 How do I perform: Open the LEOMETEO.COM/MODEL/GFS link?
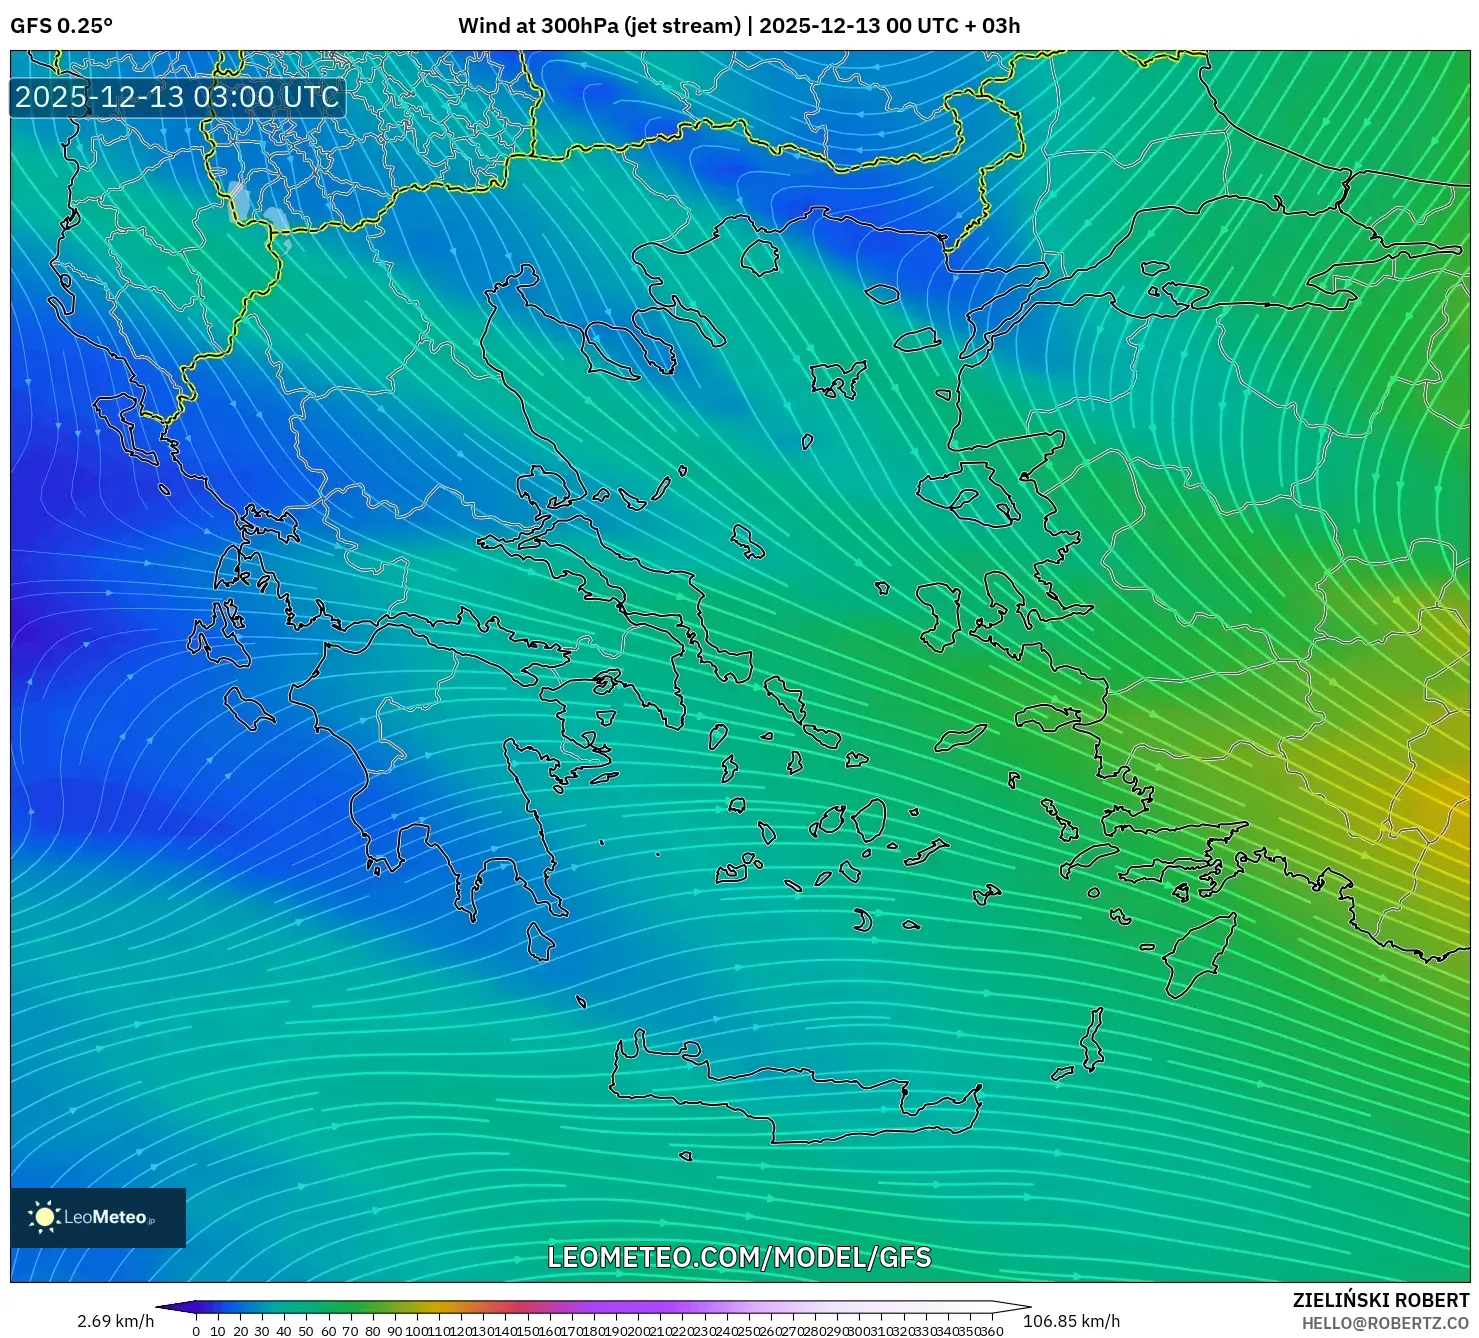coord(738,1259)
